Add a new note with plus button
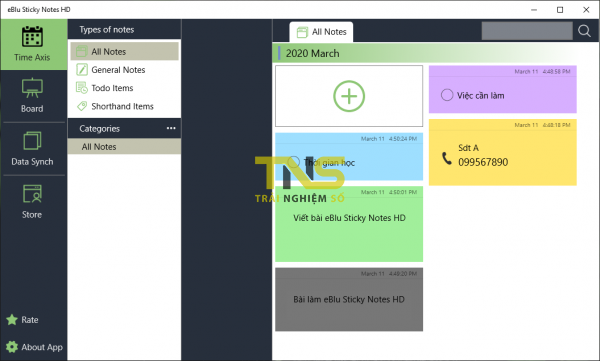The height and width of the screenshot is (361, 600). 349,96
